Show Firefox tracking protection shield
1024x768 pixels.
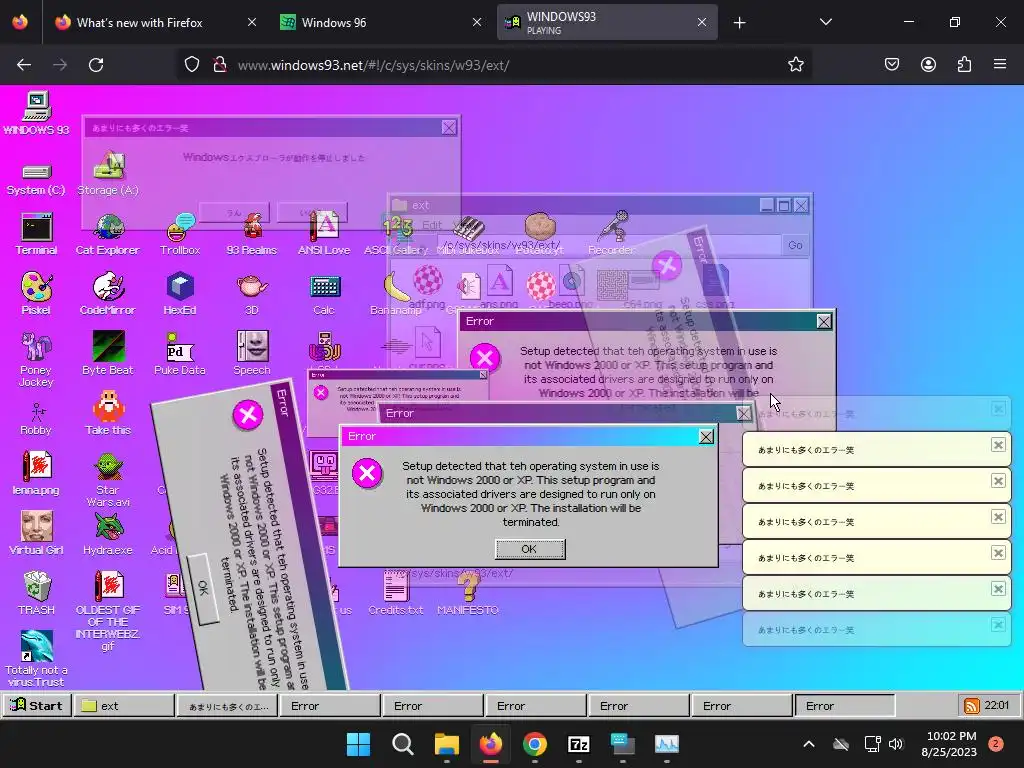point(191,64)
